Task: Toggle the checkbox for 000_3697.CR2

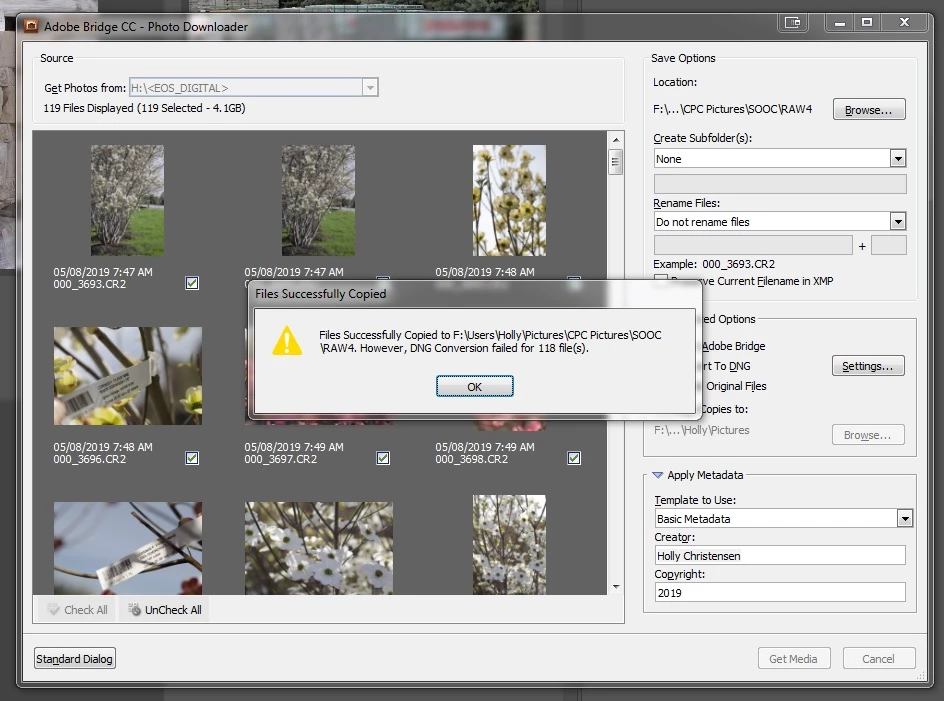Action: coord(383,458)
